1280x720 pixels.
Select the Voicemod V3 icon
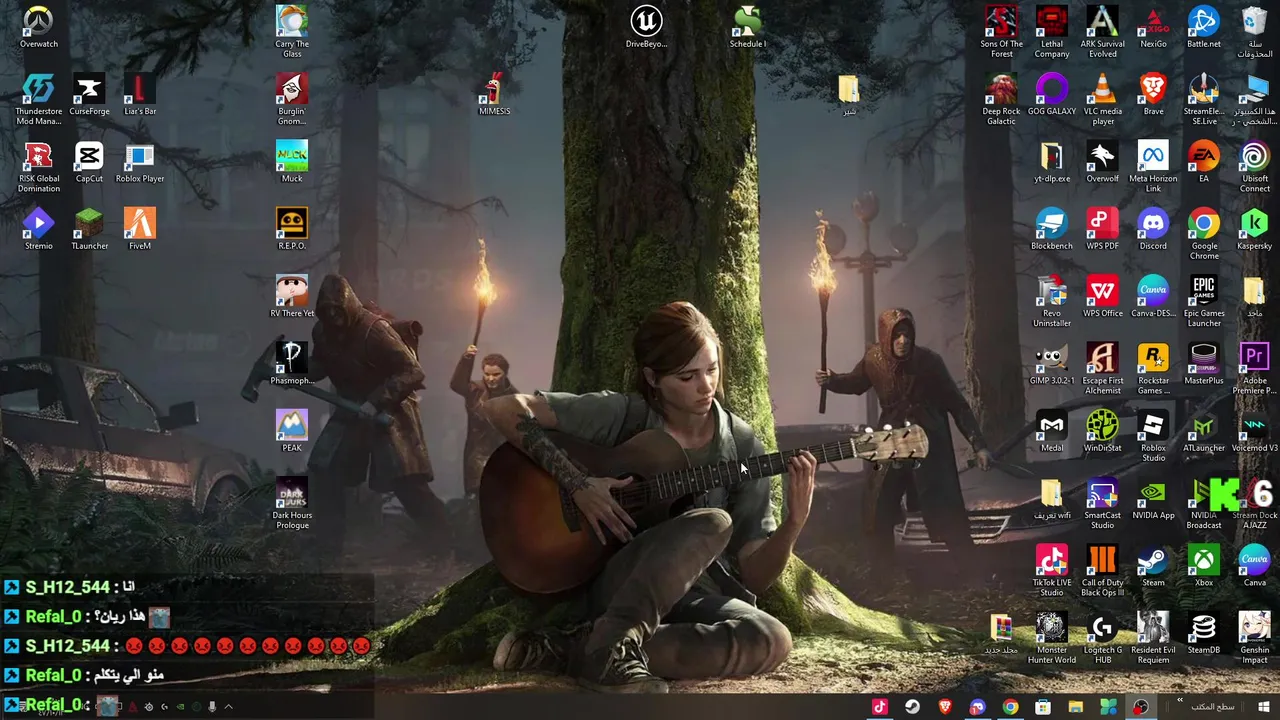[x=1254, y=431]
